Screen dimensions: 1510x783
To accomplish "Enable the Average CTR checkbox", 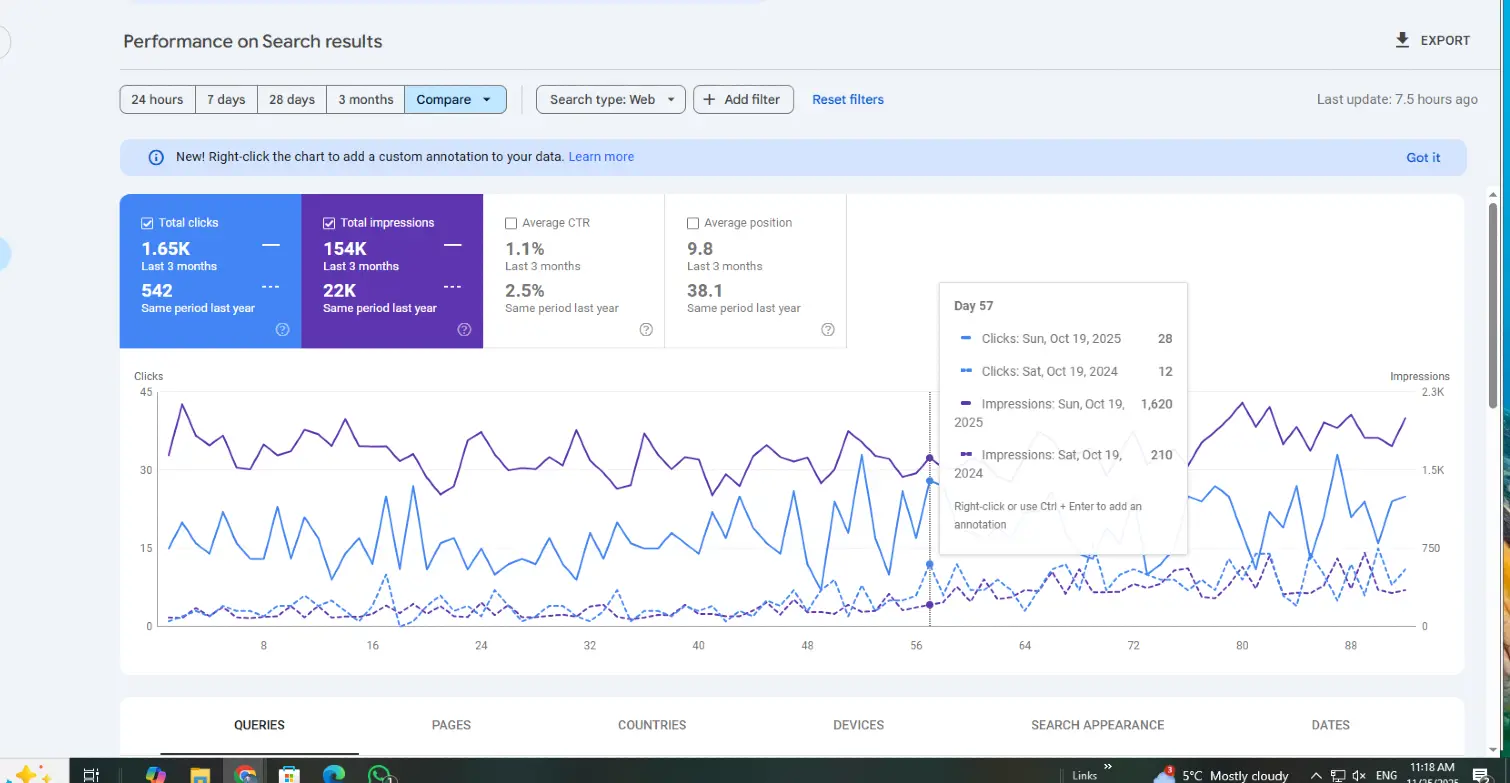I will [511, 223].
